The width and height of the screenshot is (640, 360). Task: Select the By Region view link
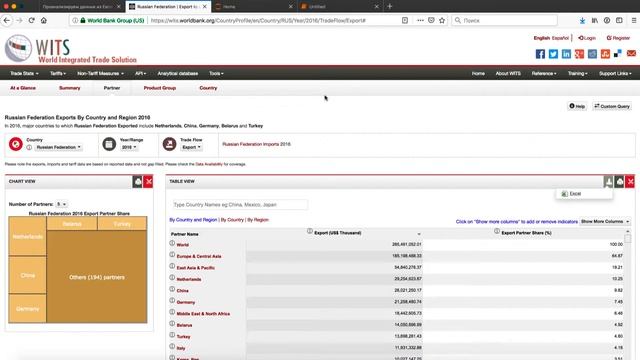tap(258, 220)
